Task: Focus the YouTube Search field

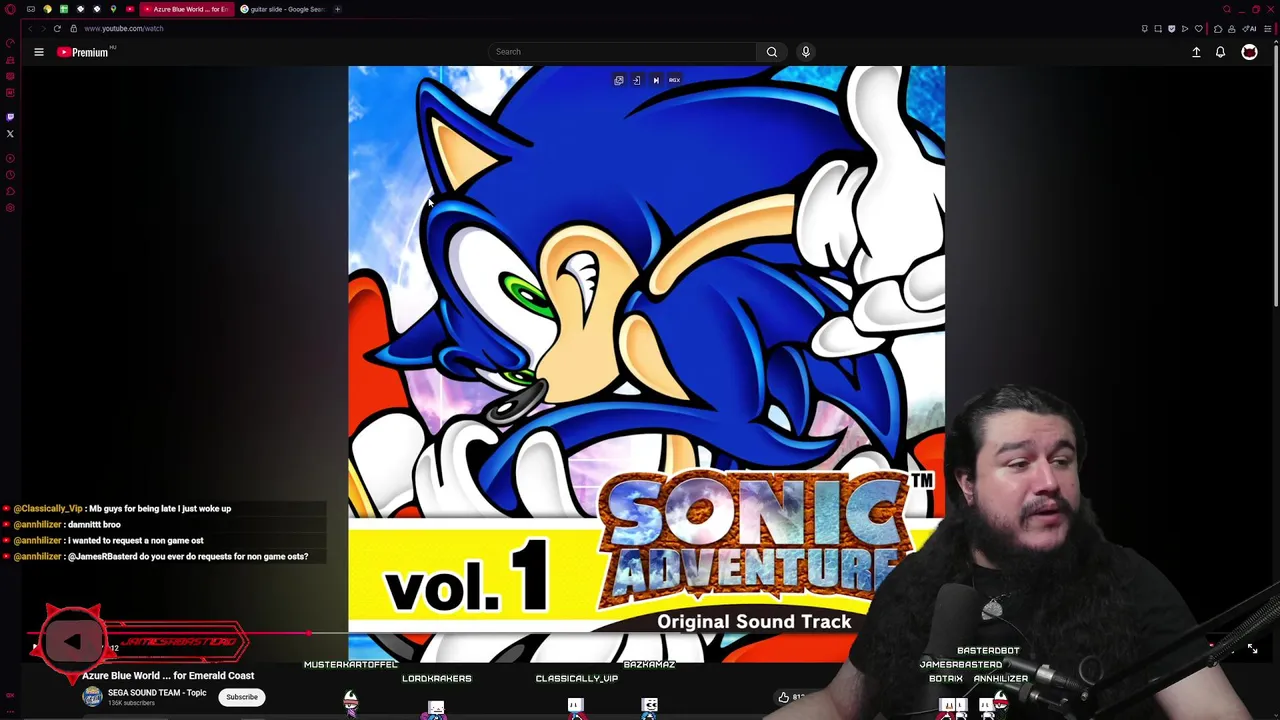Action: 624,52
